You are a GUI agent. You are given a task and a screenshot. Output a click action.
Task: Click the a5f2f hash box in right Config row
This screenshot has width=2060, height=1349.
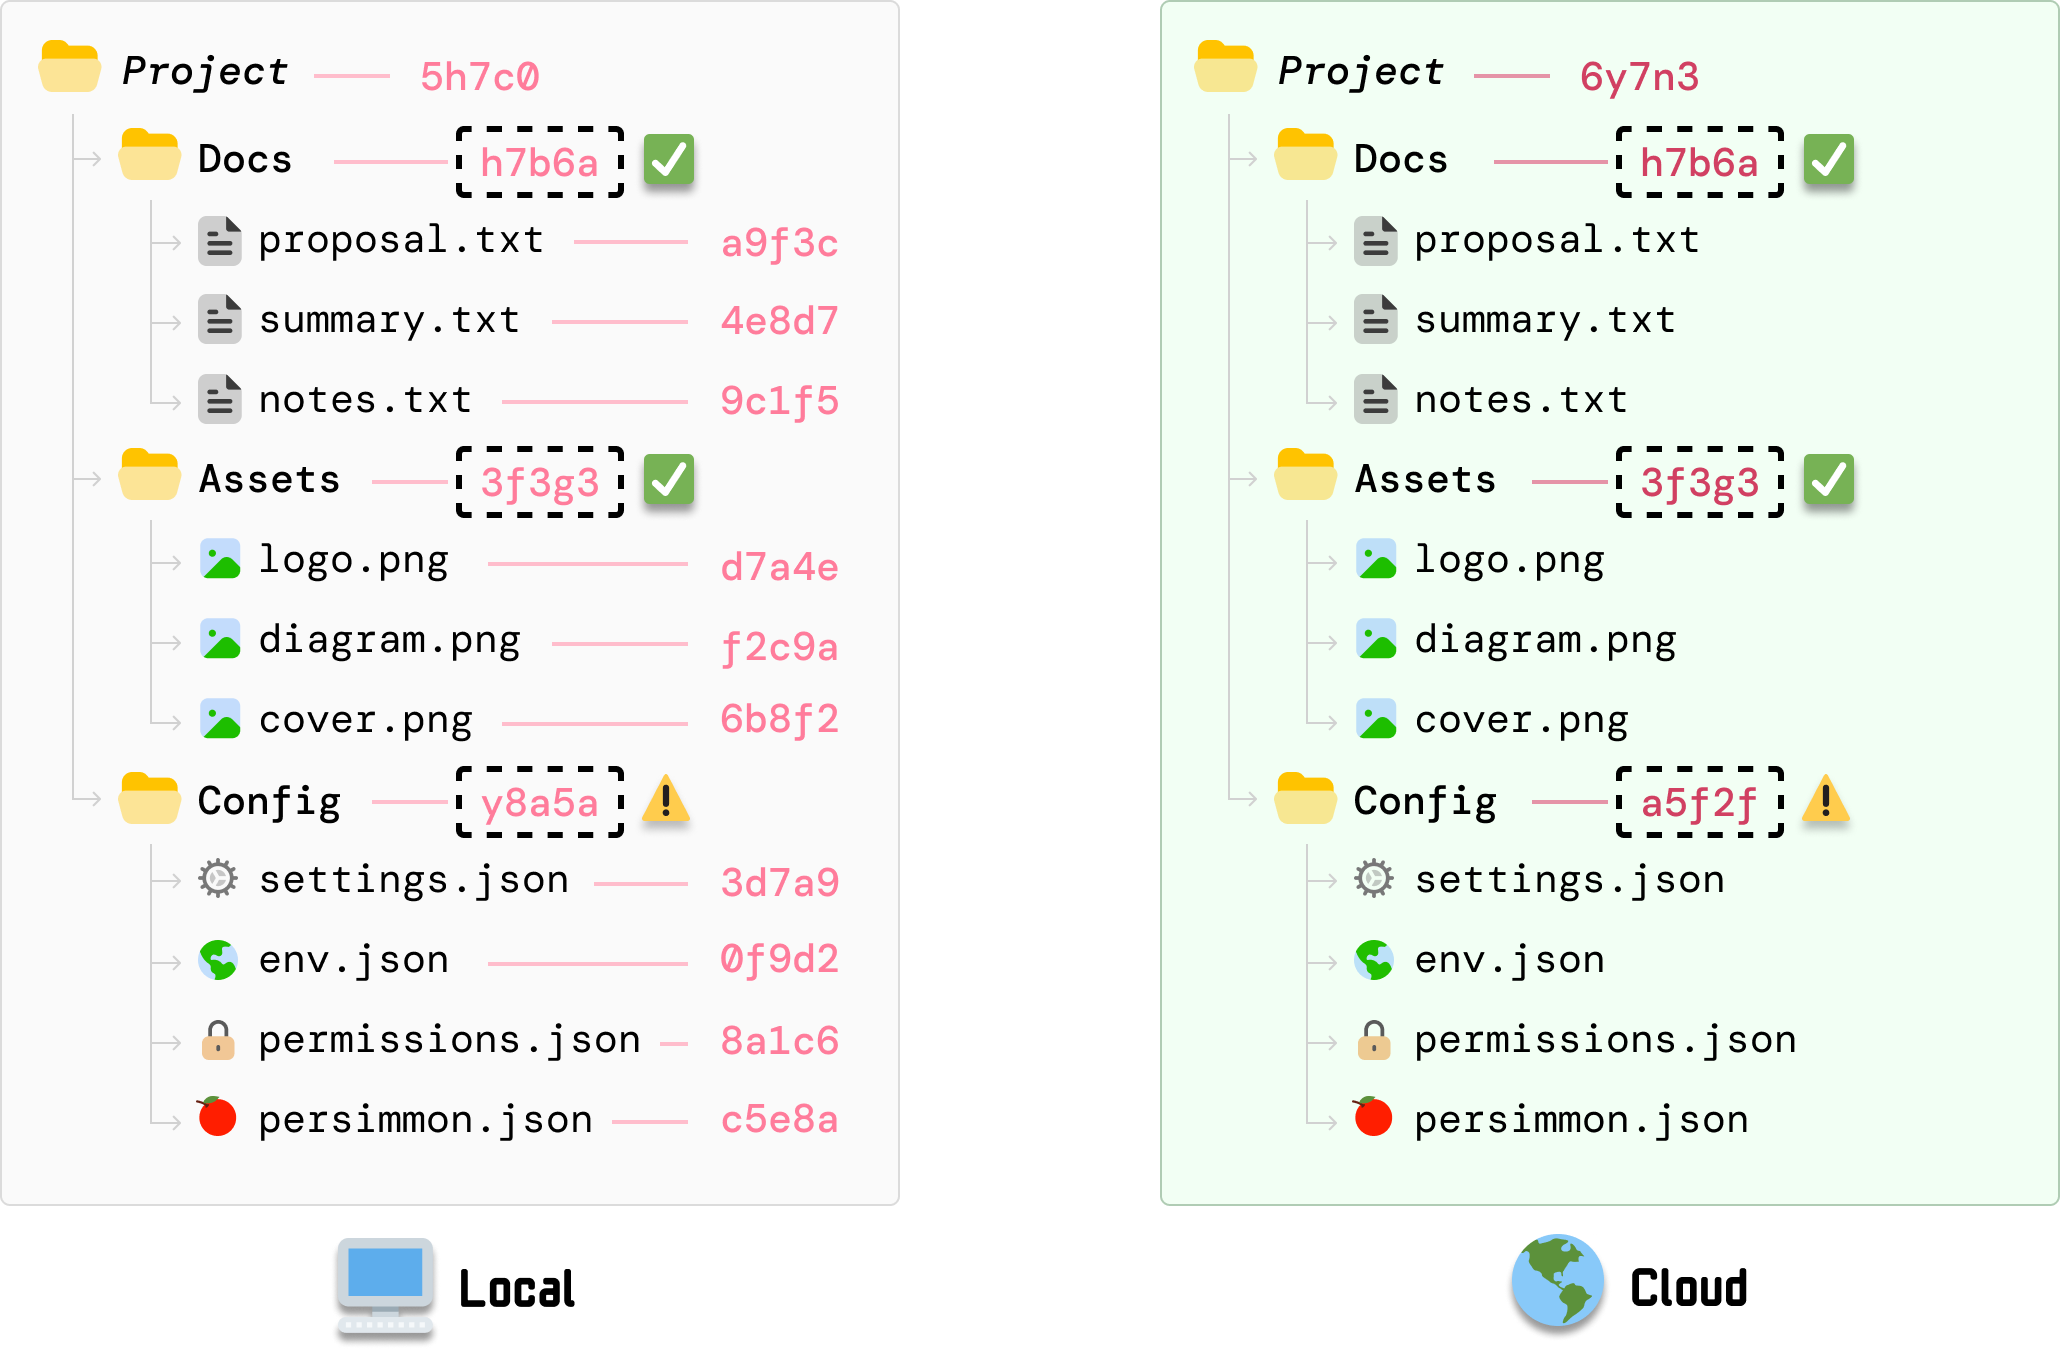(x=1698, y=802)
